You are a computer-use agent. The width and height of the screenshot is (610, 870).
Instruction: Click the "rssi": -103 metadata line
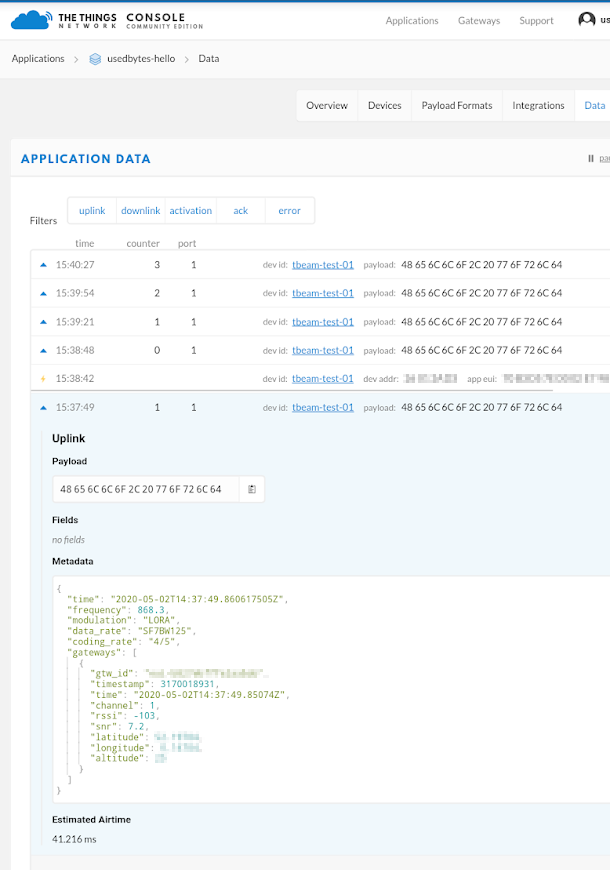(x=125, y=716)
